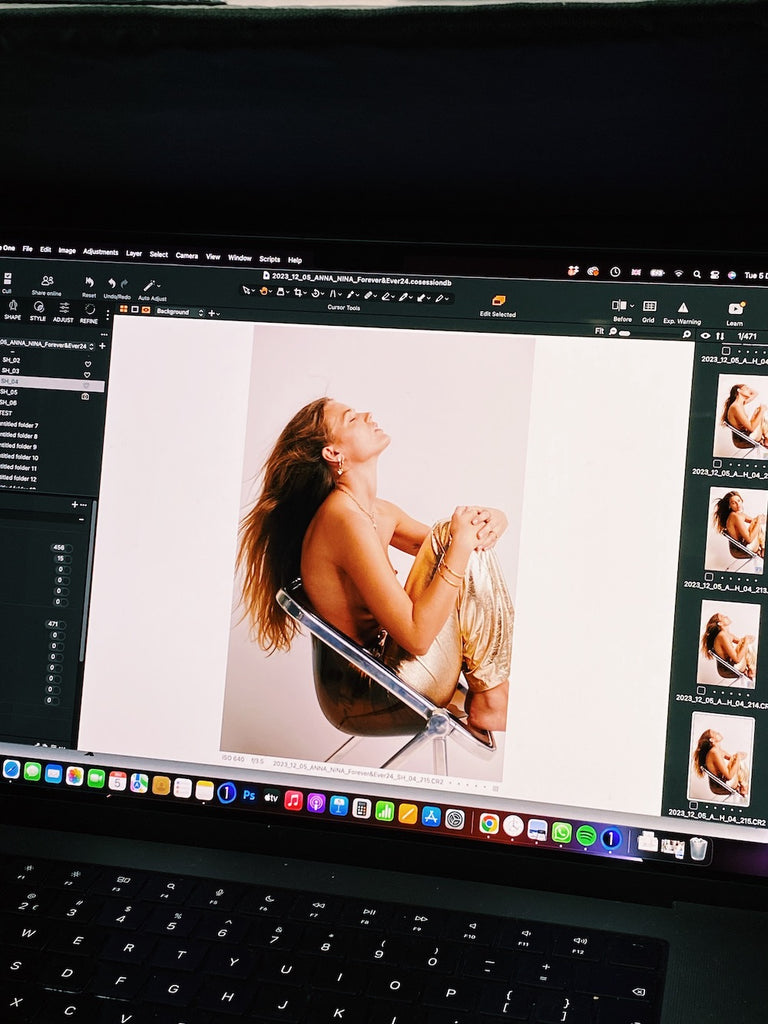768x1024 pixels.
Task: Open the Scripts menu
Action: (270, 259)
